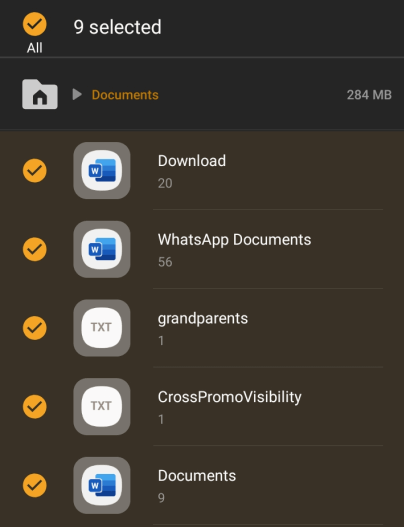Open the Documents breadcrumb path
Image resolution: width=404 pixels, height=527 pixels.
[x=125, y=95]
